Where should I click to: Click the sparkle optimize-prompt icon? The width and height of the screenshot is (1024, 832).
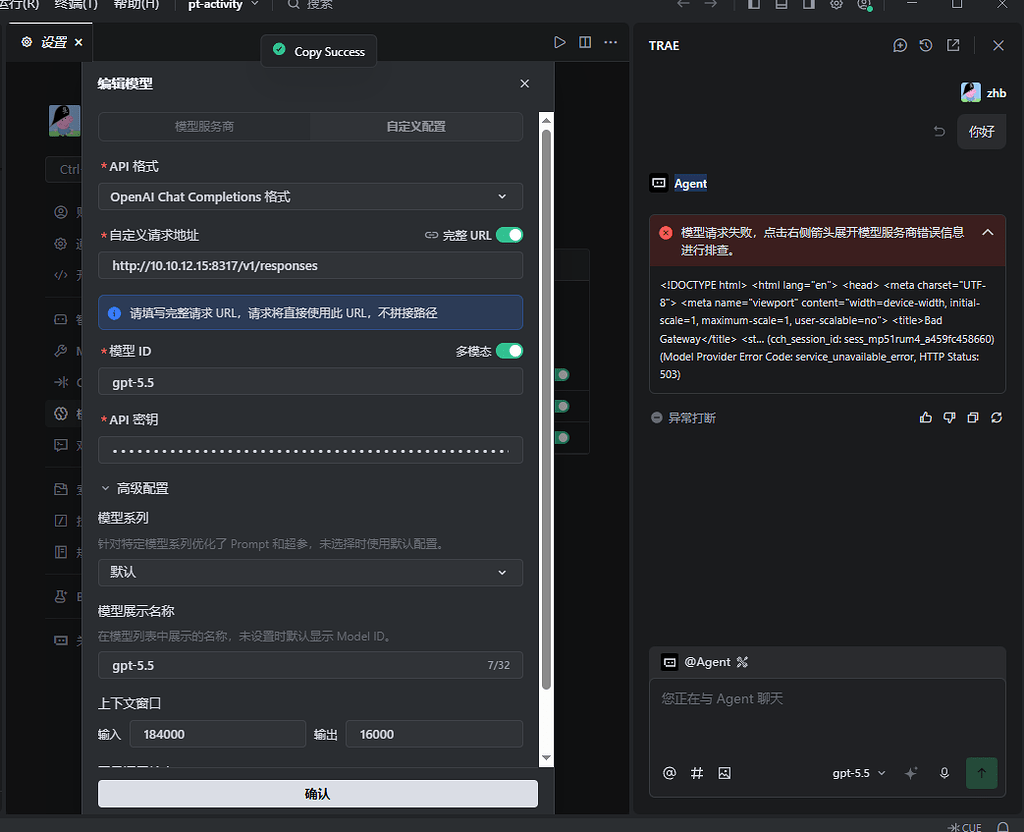pos(911,773)
